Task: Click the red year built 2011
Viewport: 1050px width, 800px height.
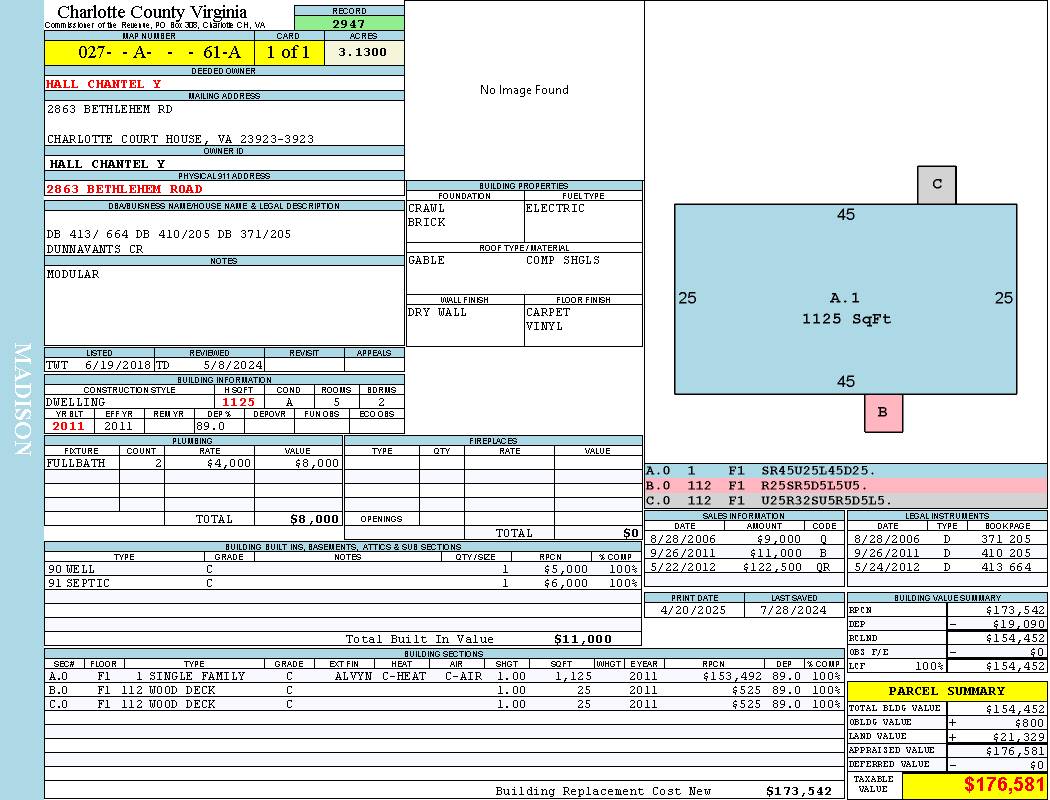Action: pos(69,426)
